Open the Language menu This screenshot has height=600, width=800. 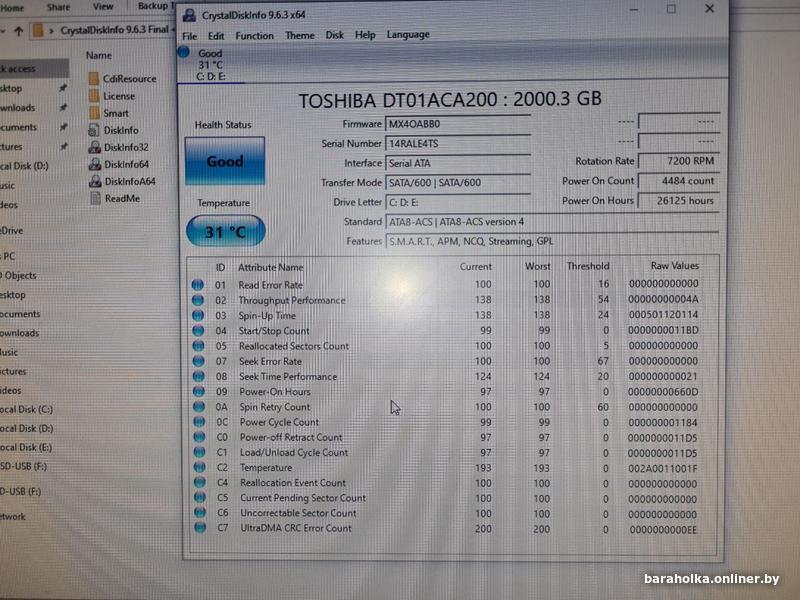tap(408, 35)
